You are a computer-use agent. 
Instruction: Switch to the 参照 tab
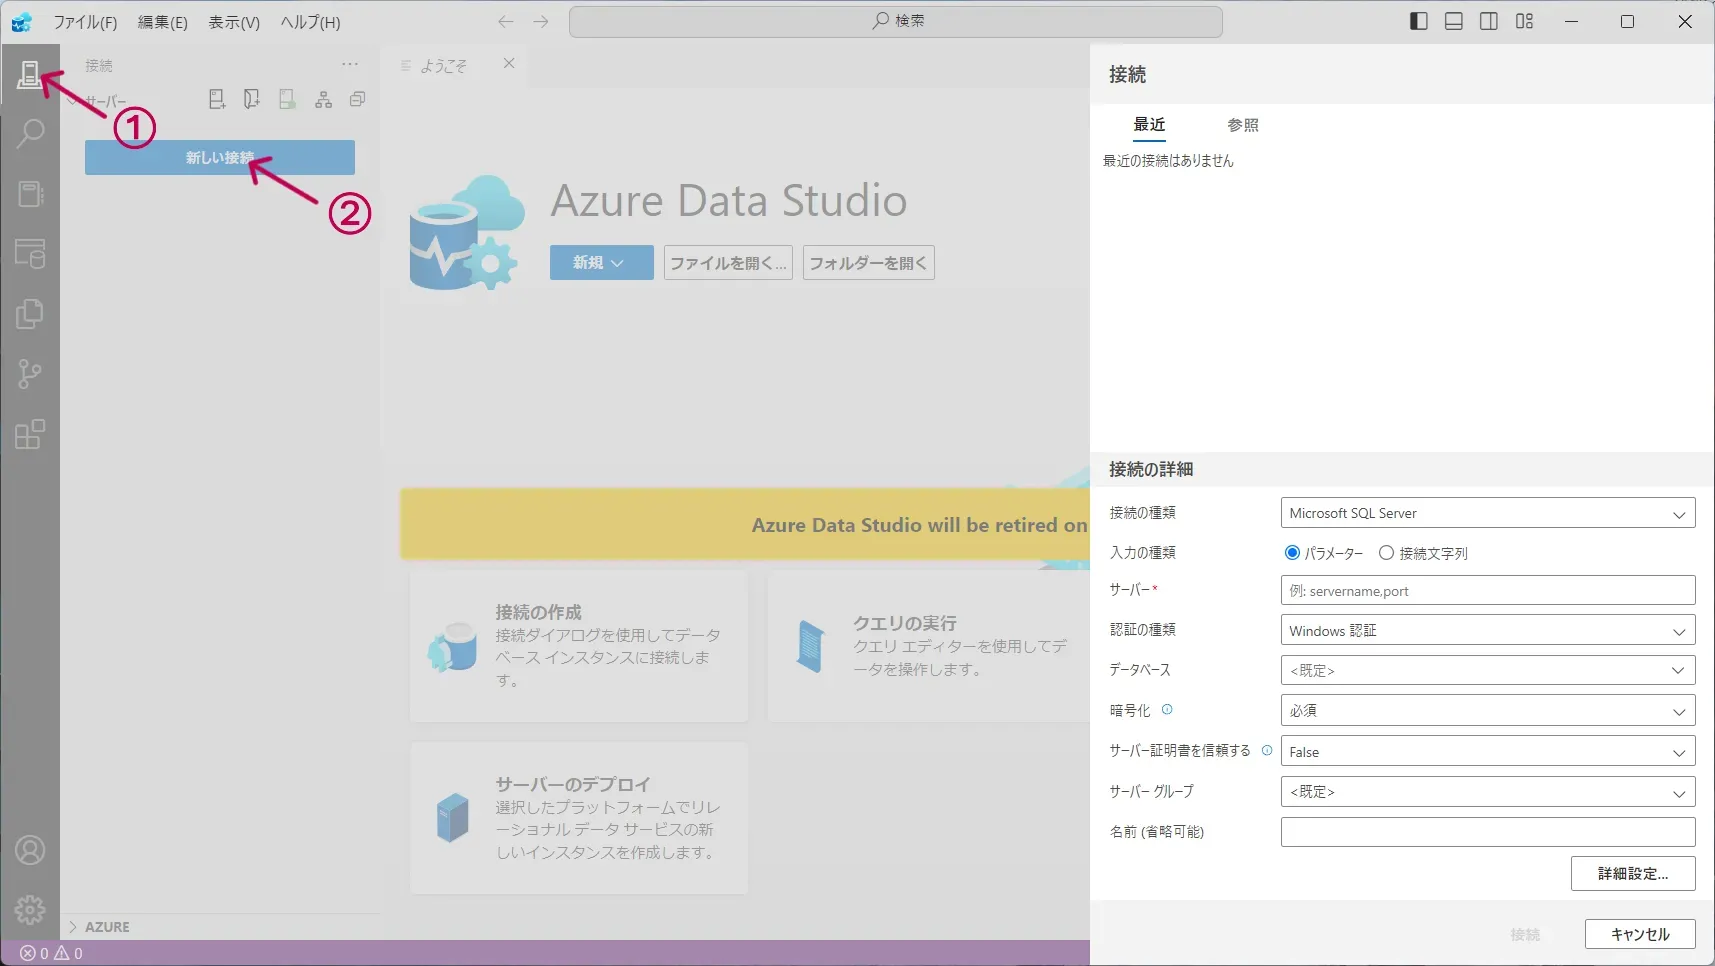pyautogui.click(x=1243, y=125)
